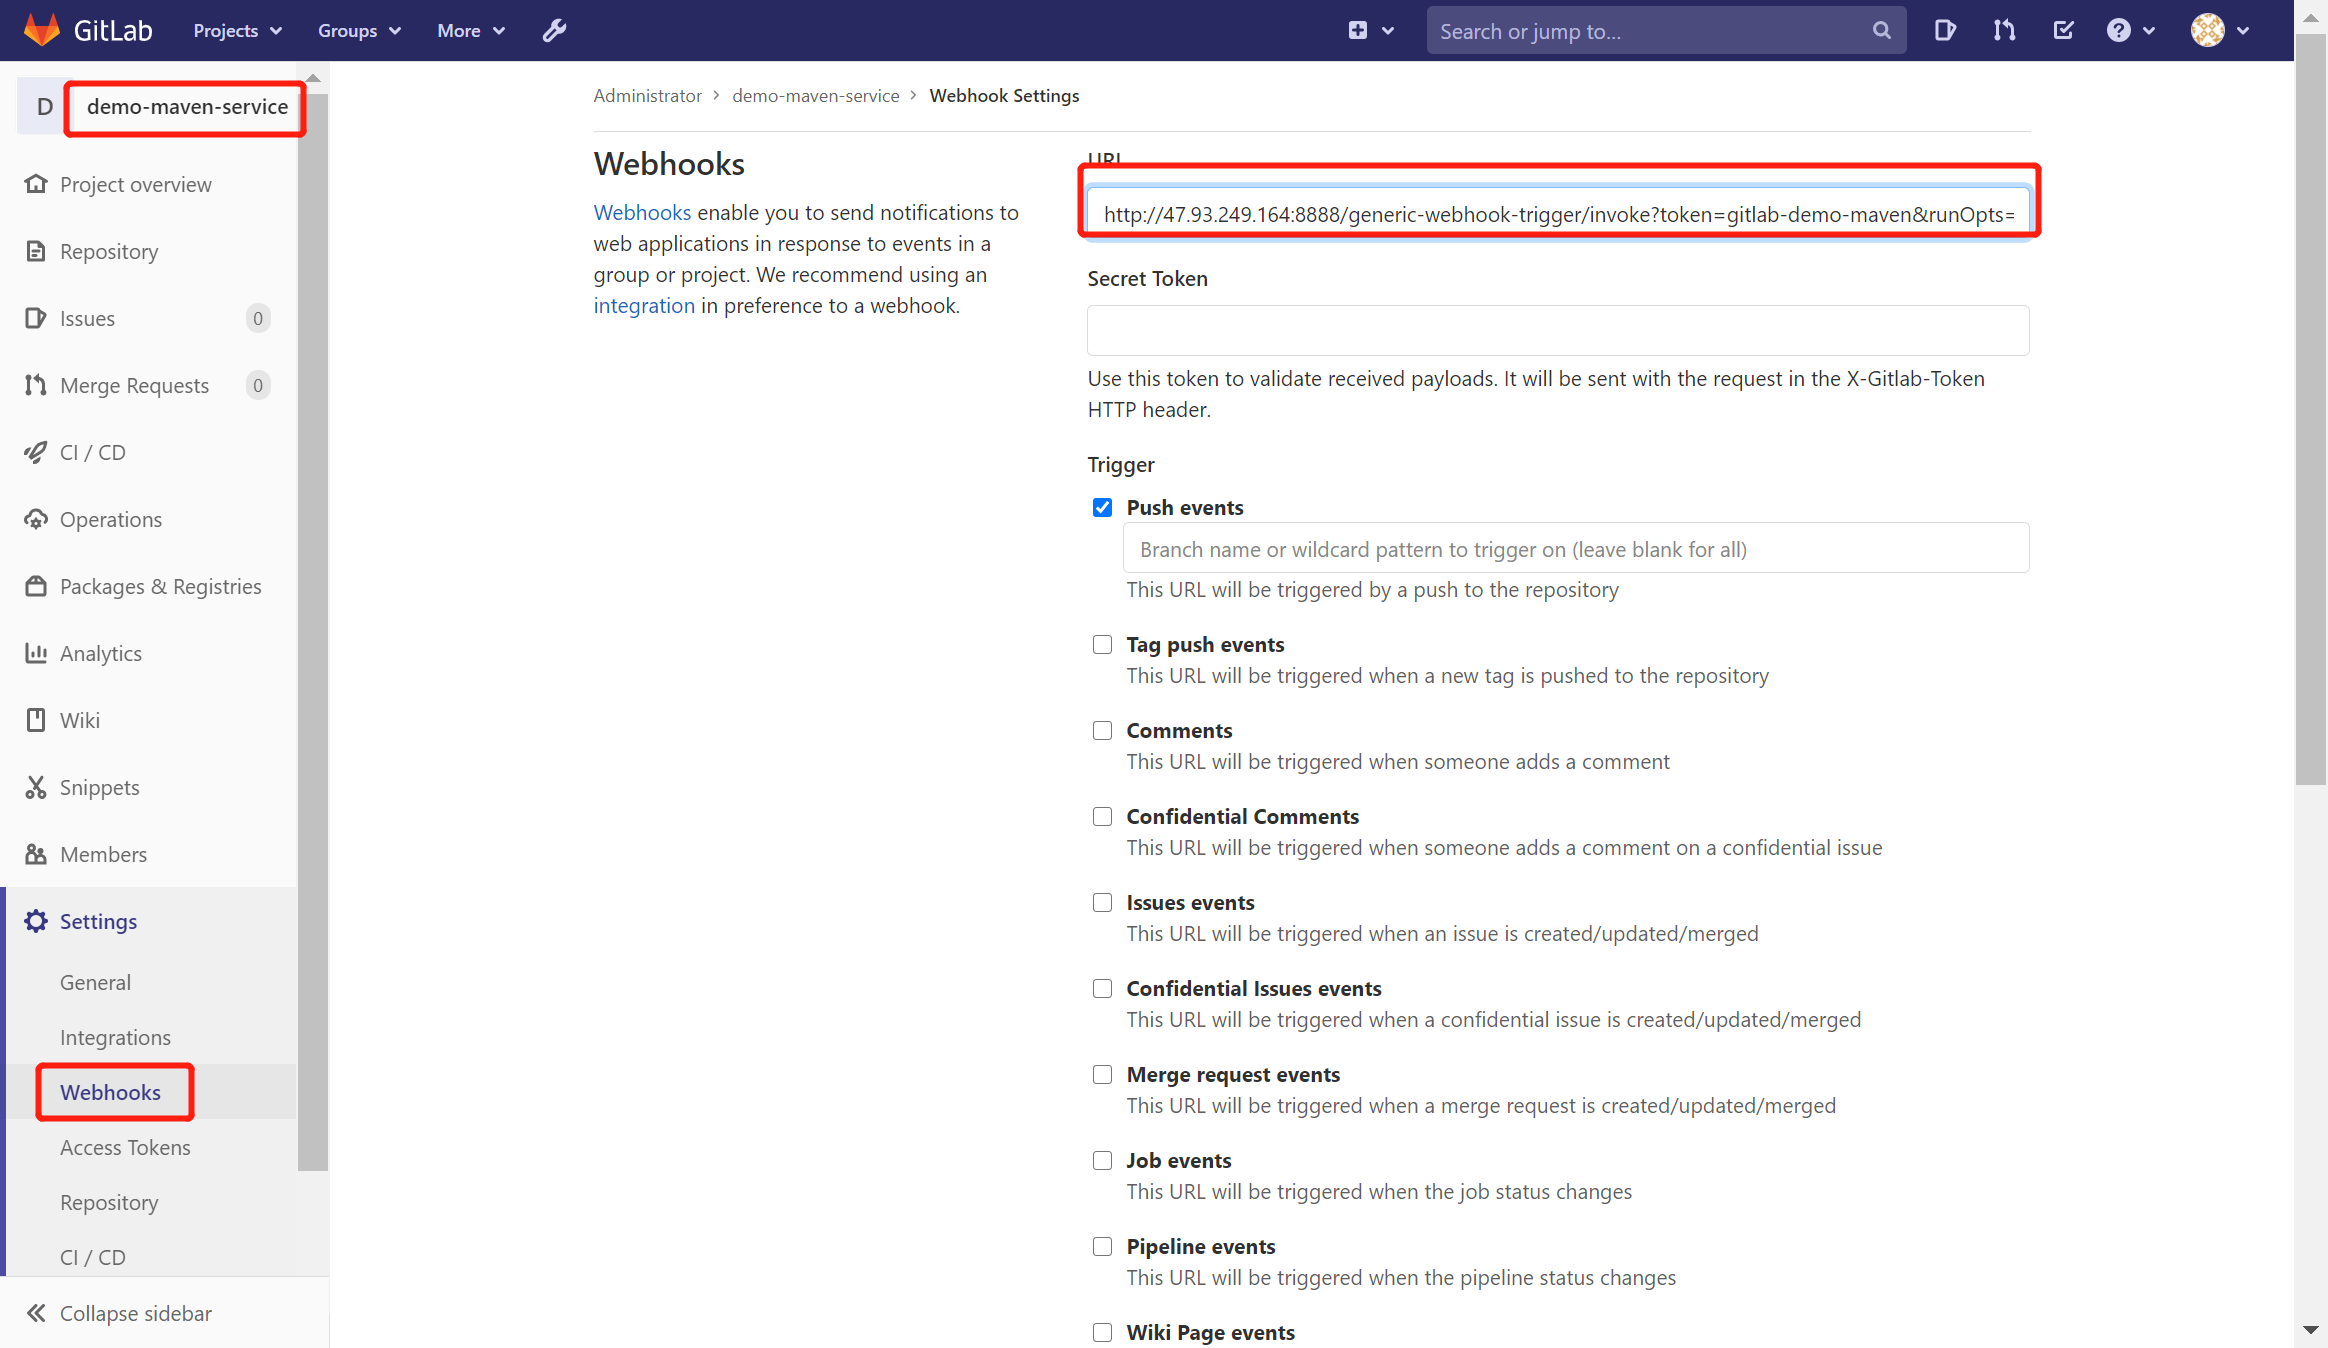The height and width of the screenshot is (1348, 2328).
Task: Click the Settings gear icon
Action: tap(36, 921)
